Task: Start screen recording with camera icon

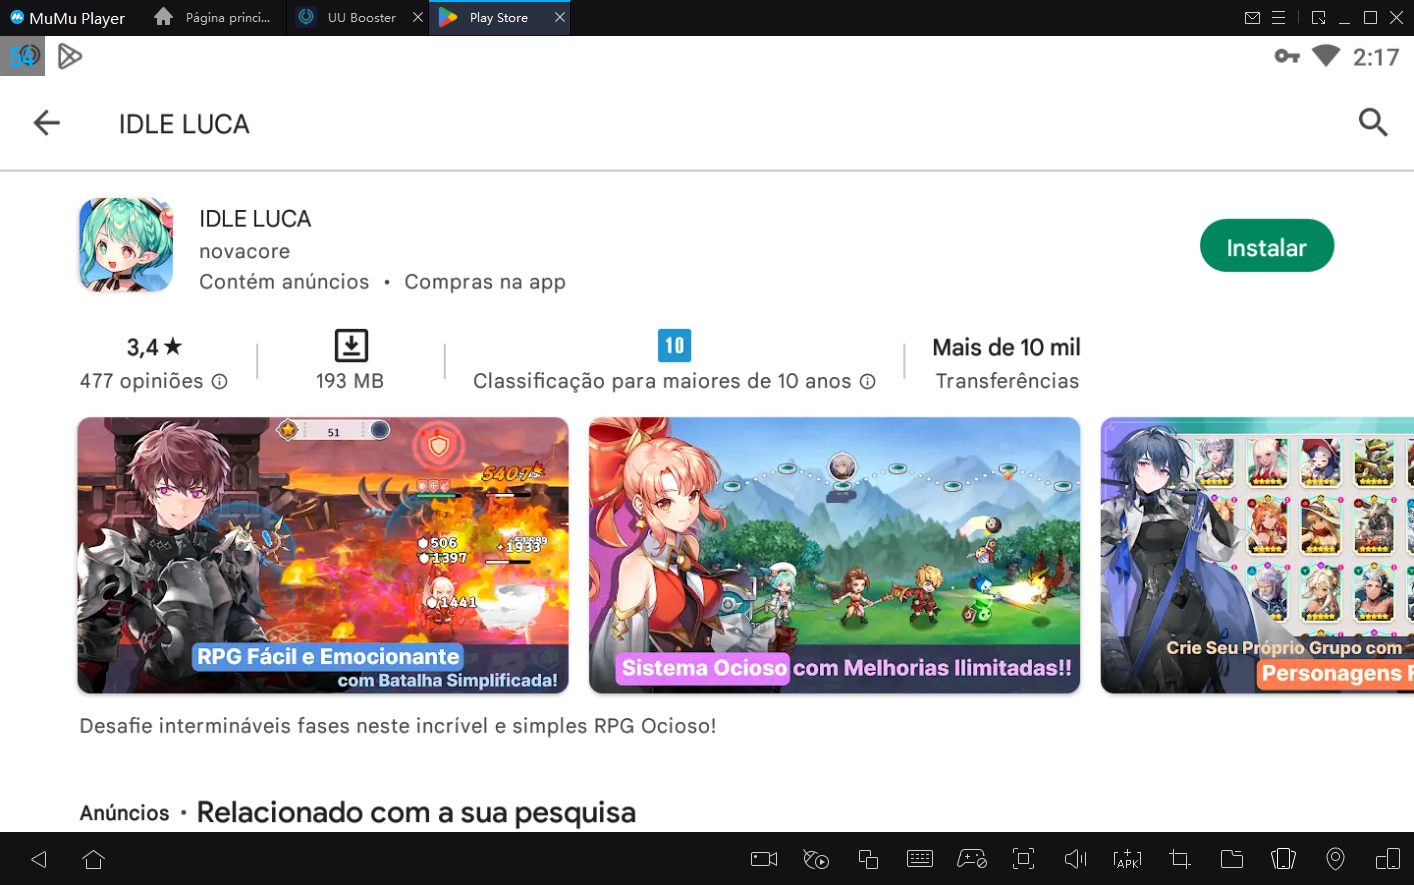Action: 764,859
